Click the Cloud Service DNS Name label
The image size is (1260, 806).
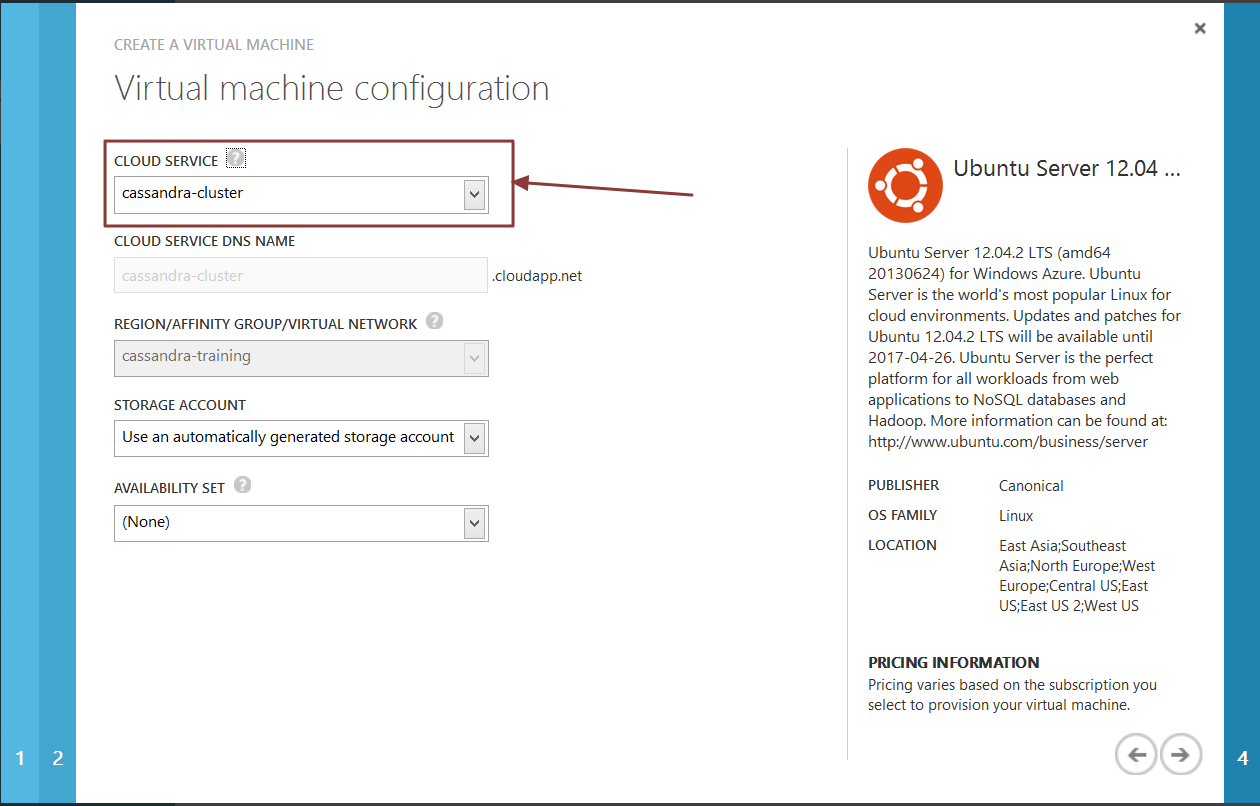[205, 241]
